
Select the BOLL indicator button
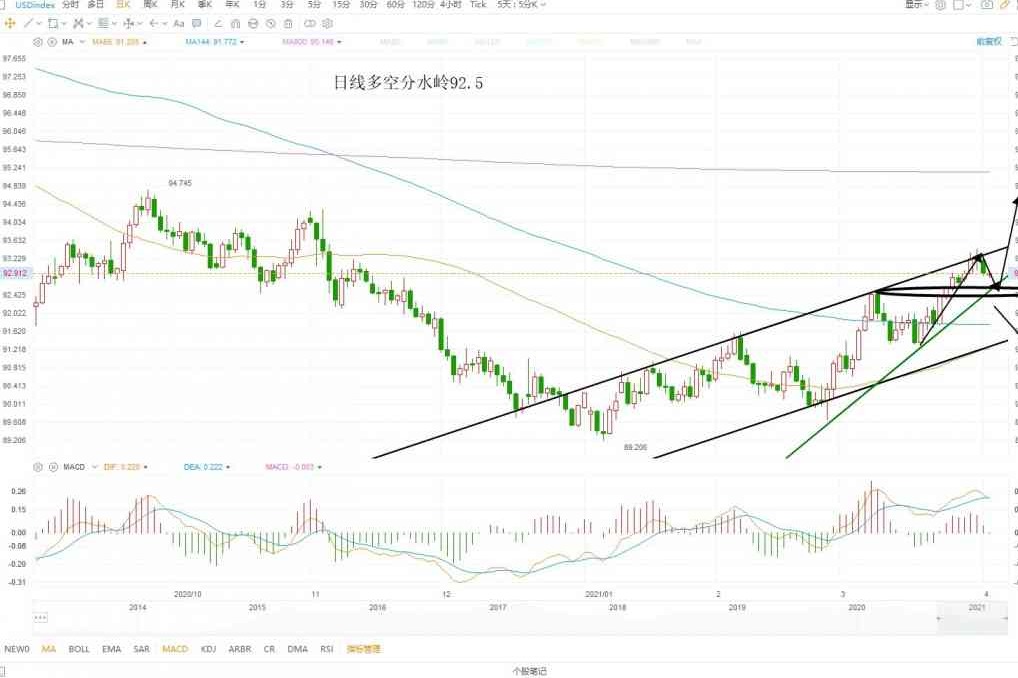[79, 649]
